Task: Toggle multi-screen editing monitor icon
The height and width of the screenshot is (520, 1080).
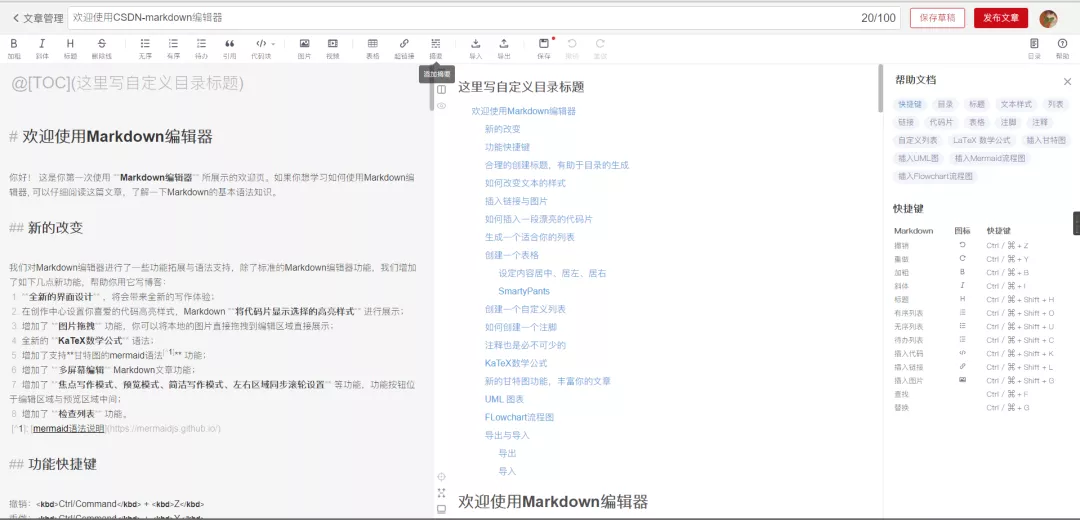Action: (x=442, y=509)
